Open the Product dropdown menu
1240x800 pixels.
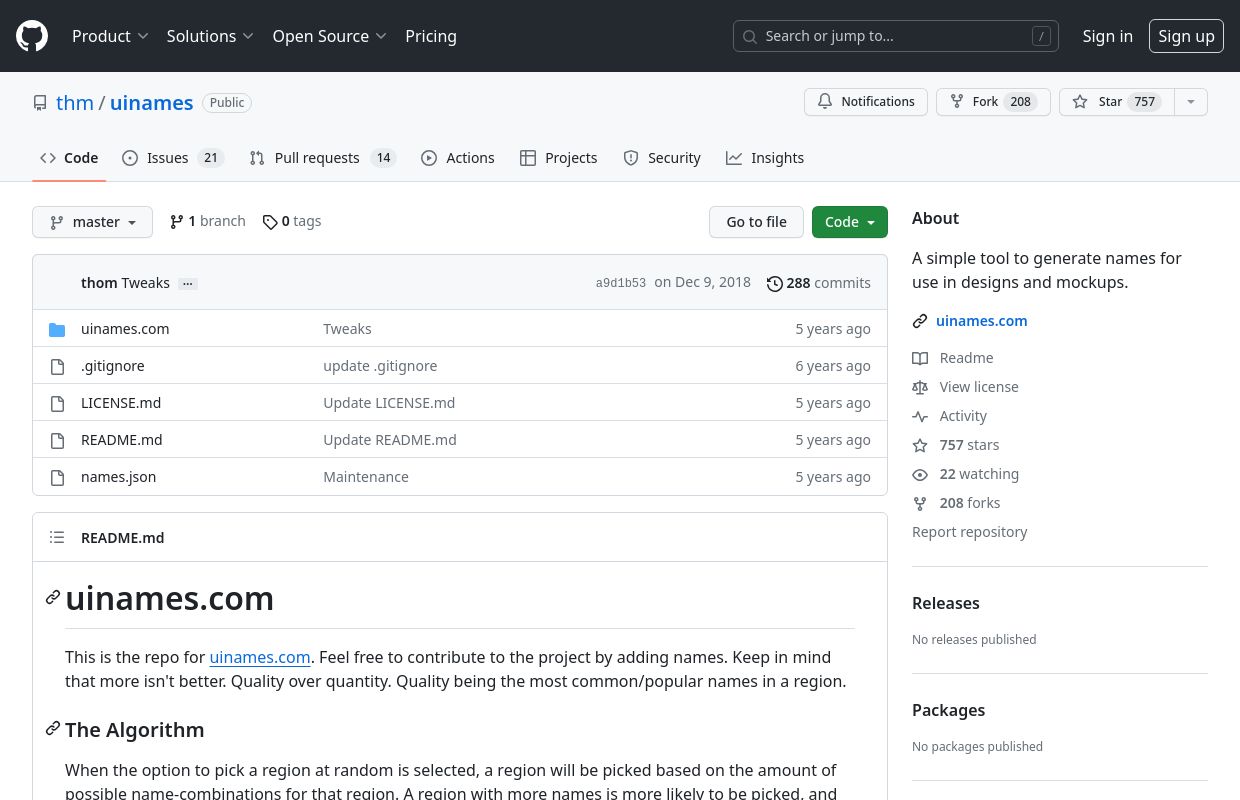tap(110, 36)
